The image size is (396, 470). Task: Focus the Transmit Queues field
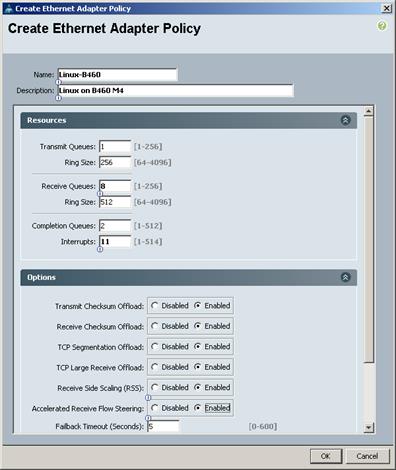[x=115, y=146]
